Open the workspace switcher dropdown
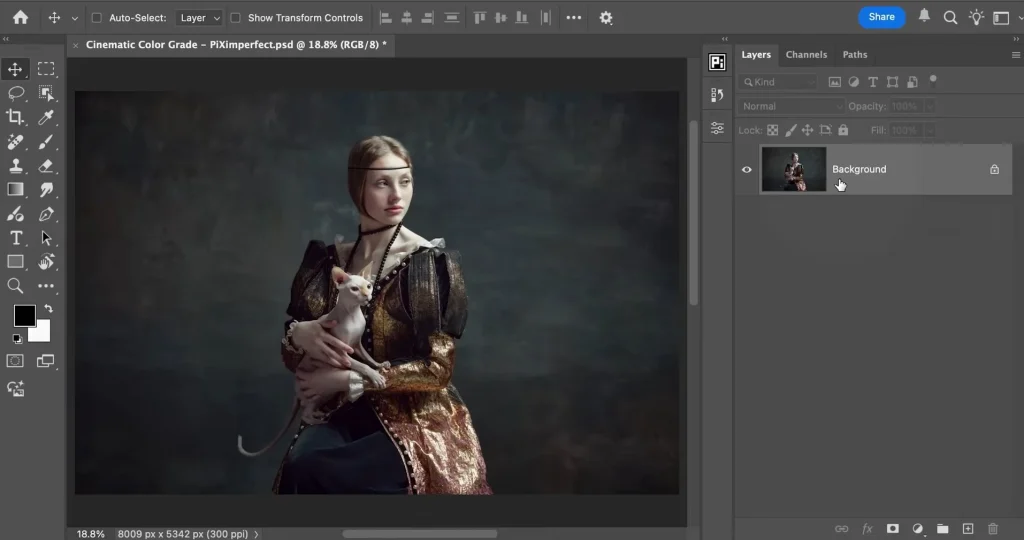1024x540 pixels. coord(1002,18)
